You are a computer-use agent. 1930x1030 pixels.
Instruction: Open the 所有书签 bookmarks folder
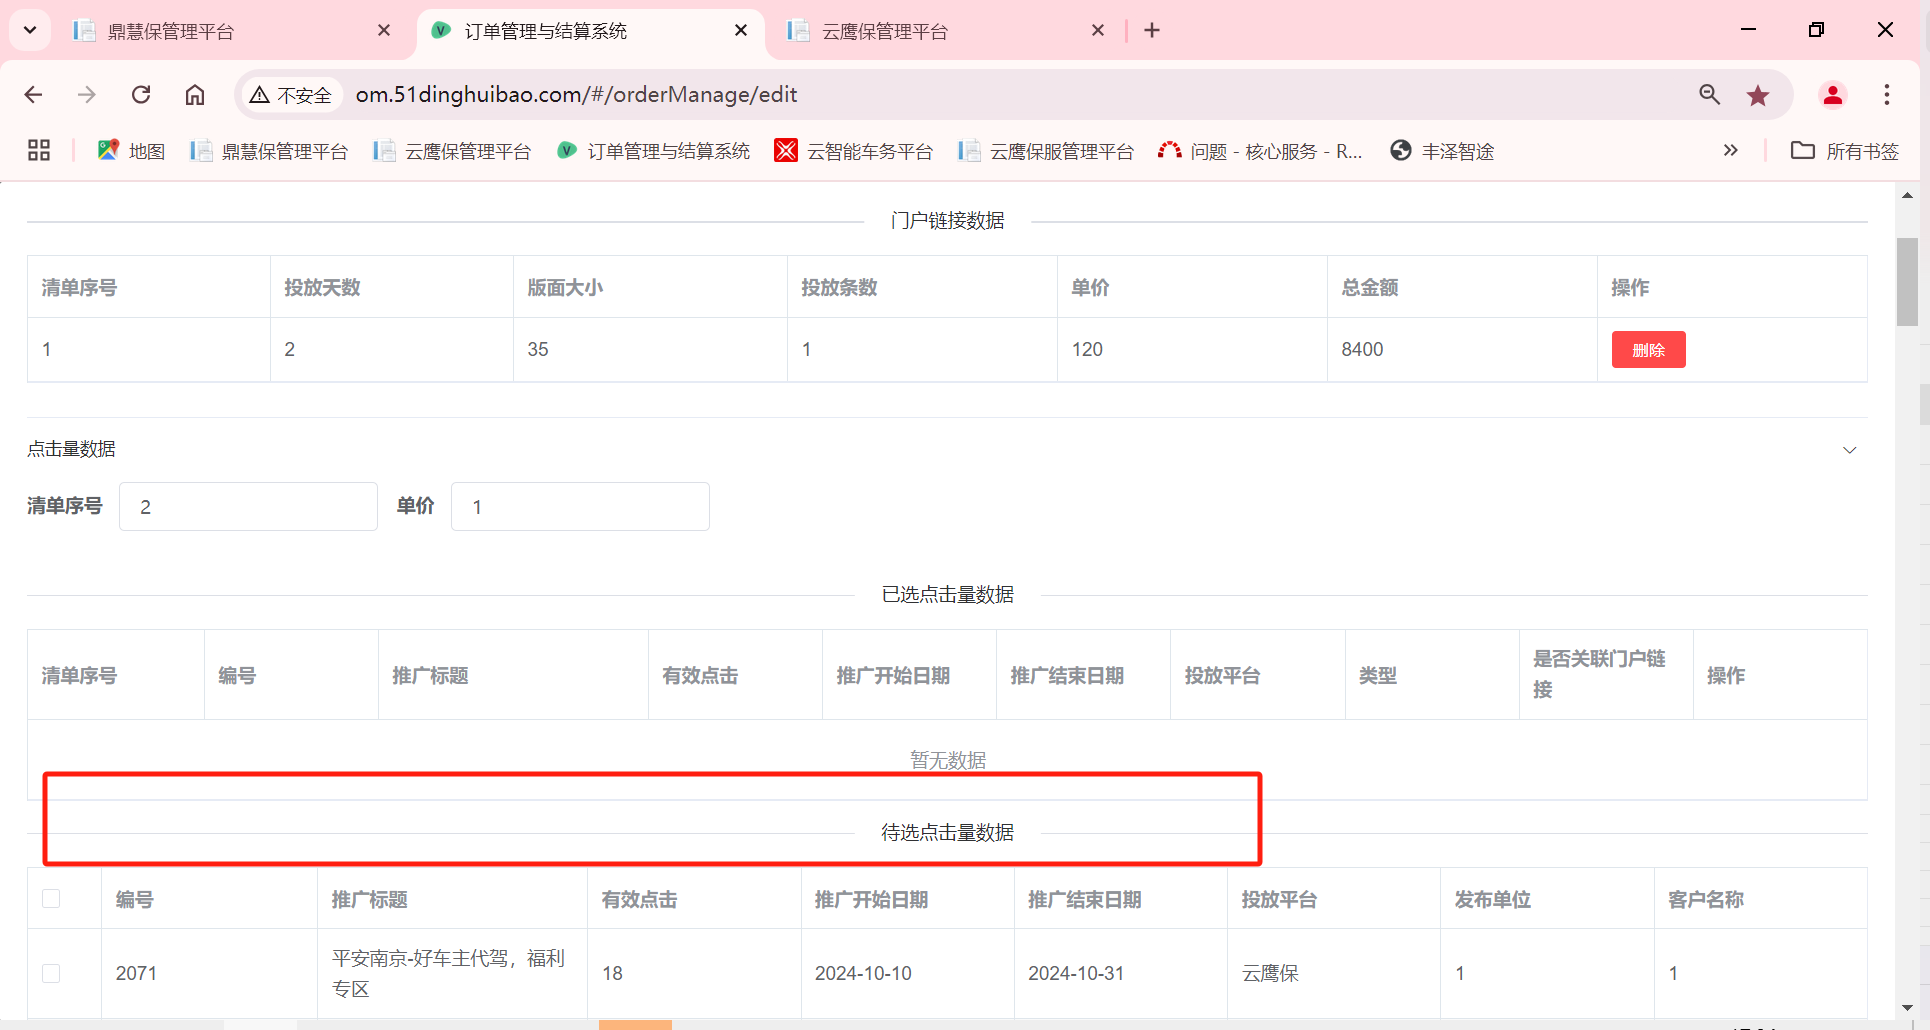pos(1845,151)
